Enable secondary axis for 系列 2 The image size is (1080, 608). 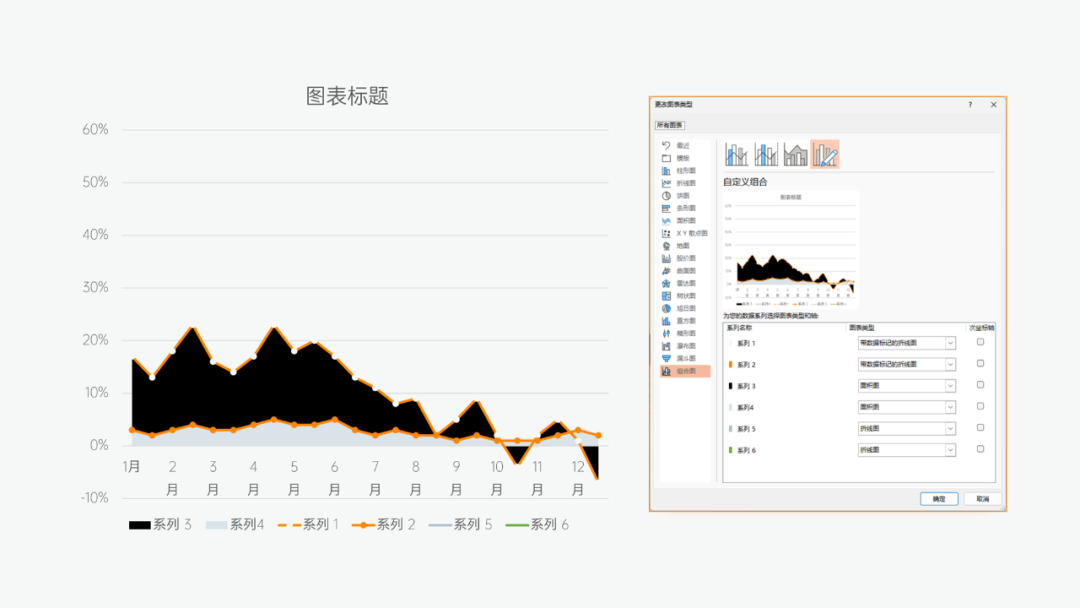coord(980,364)
